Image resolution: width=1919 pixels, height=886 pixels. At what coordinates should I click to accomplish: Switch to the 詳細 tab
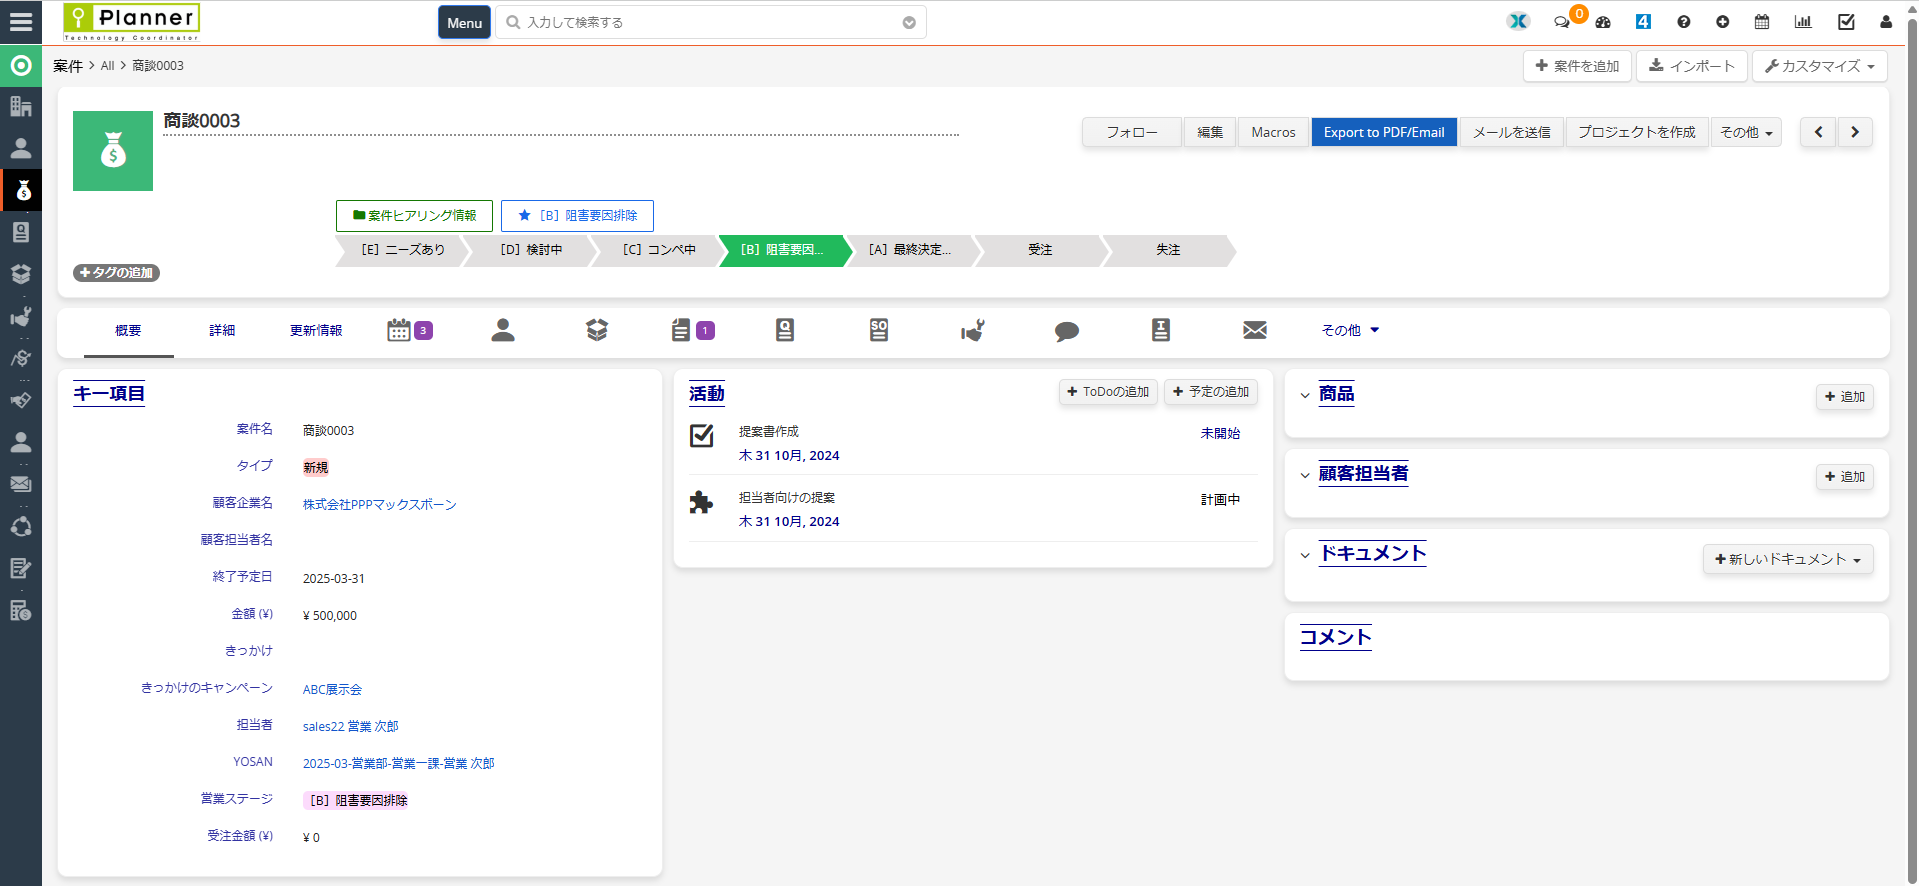[x=222, y=330]
